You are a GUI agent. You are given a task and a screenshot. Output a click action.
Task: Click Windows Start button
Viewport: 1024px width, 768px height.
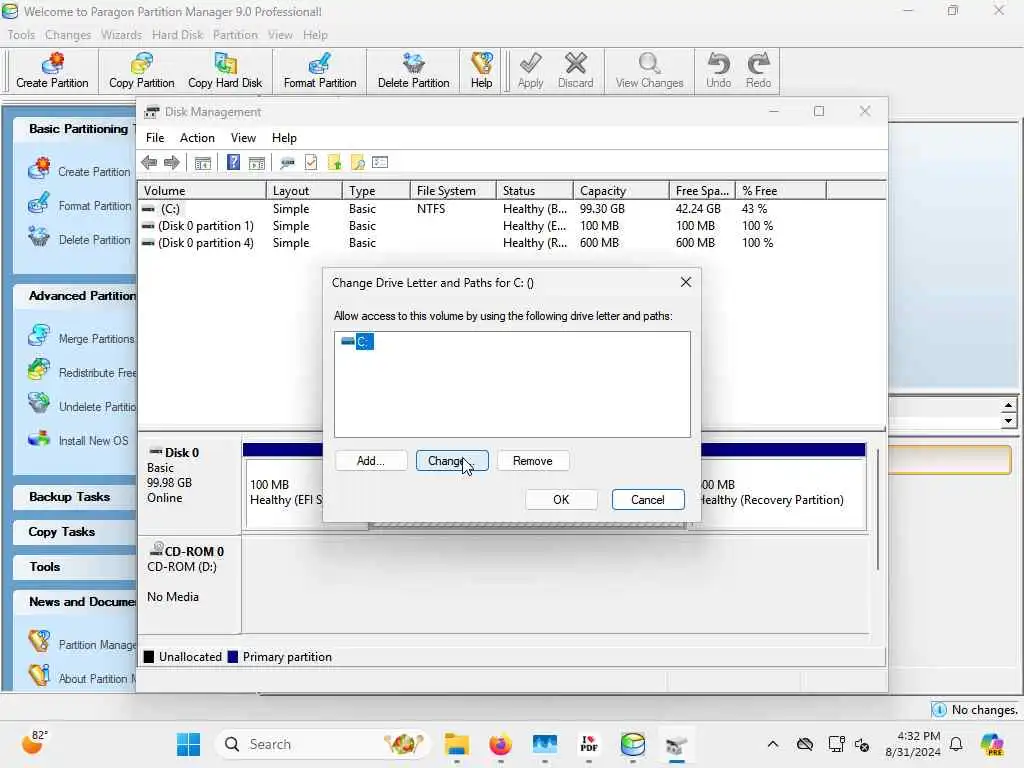[189, 744]
